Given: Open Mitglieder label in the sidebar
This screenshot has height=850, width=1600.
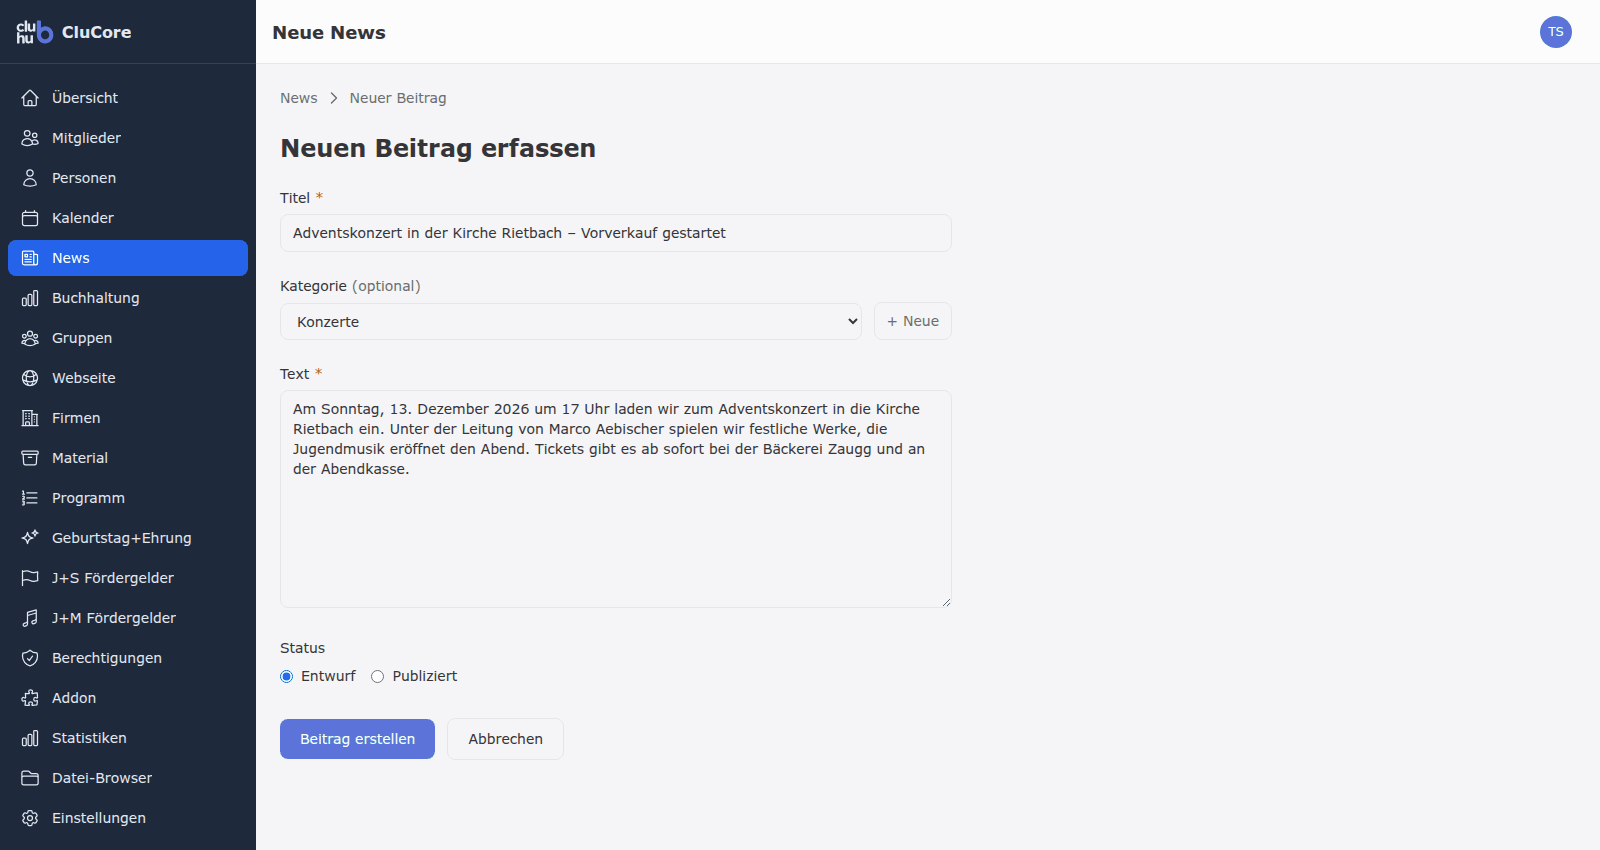Looking at the screenshot, I should coord(86,138).
